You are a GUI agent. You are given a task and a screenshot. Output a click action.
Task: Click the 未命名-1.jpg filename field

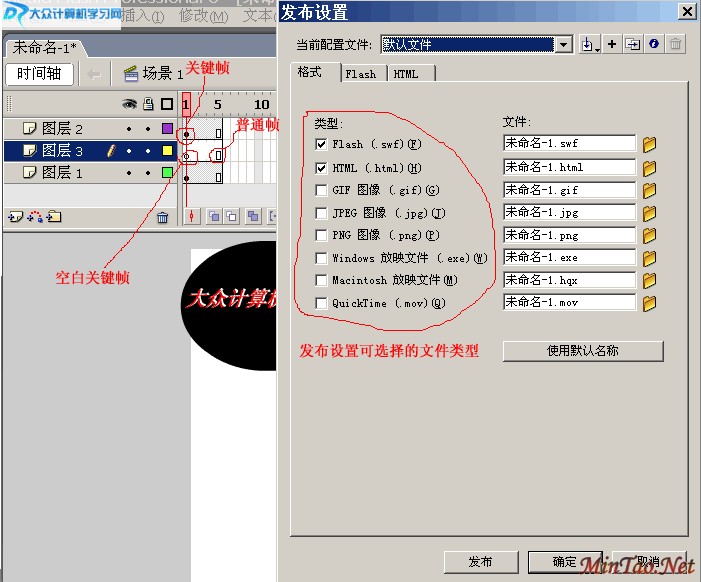[x=568, y=213]
